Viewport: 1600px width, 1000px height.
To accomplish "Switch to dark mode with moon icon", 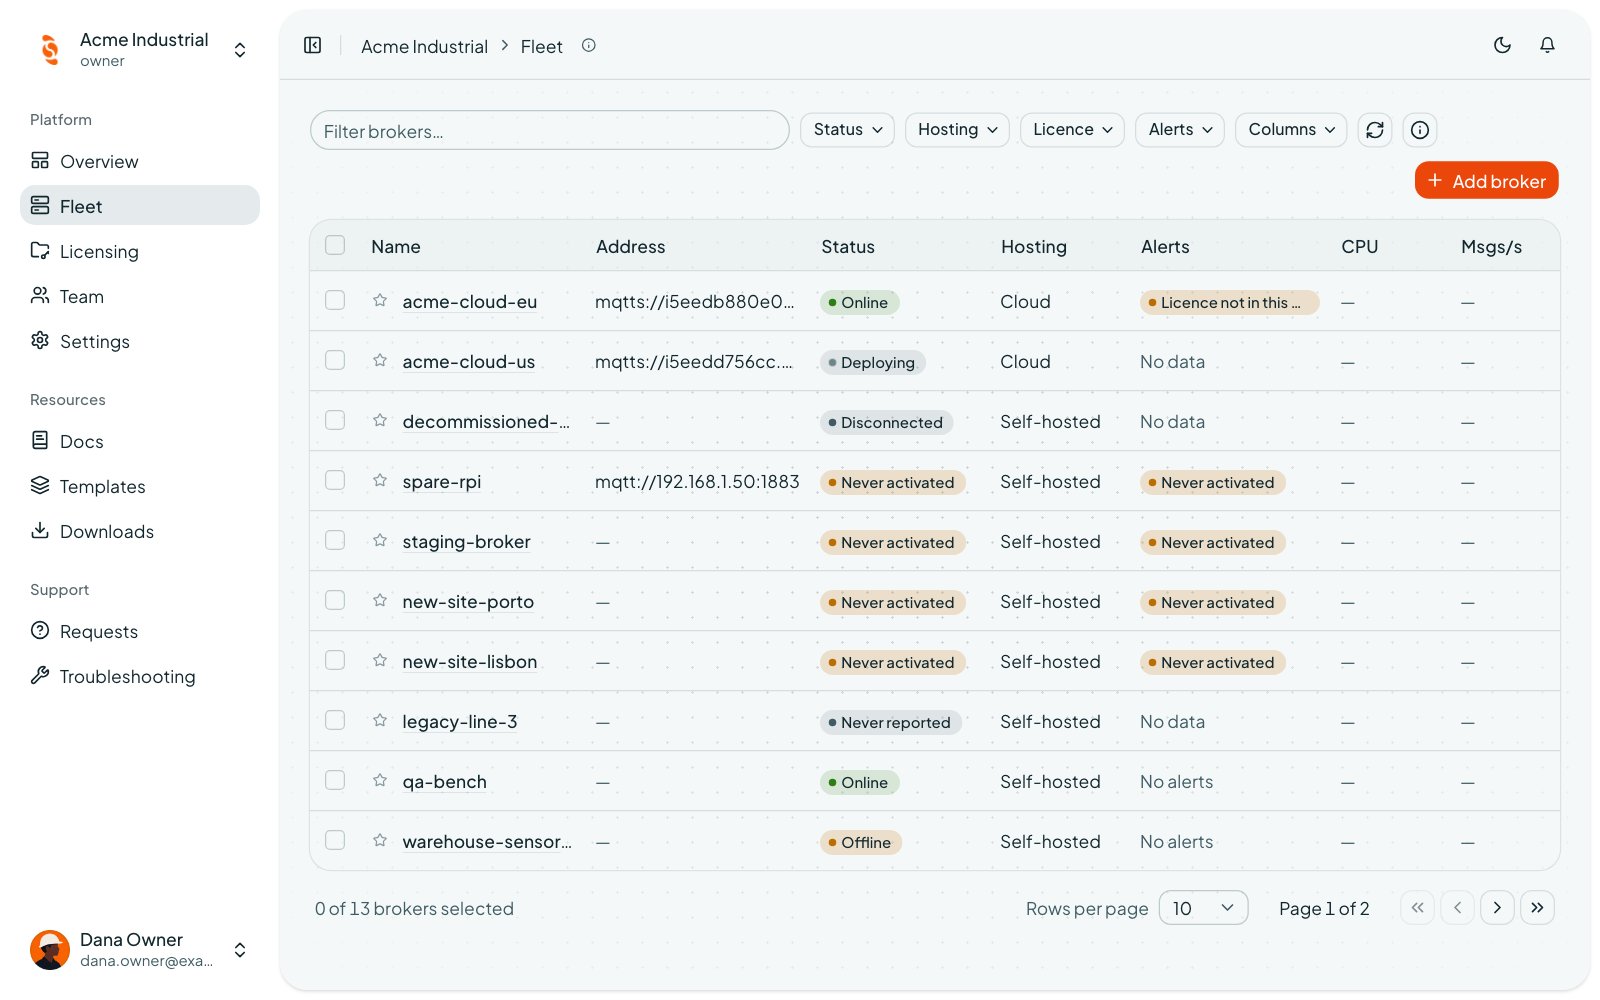I will click(x=1502, y=45).
